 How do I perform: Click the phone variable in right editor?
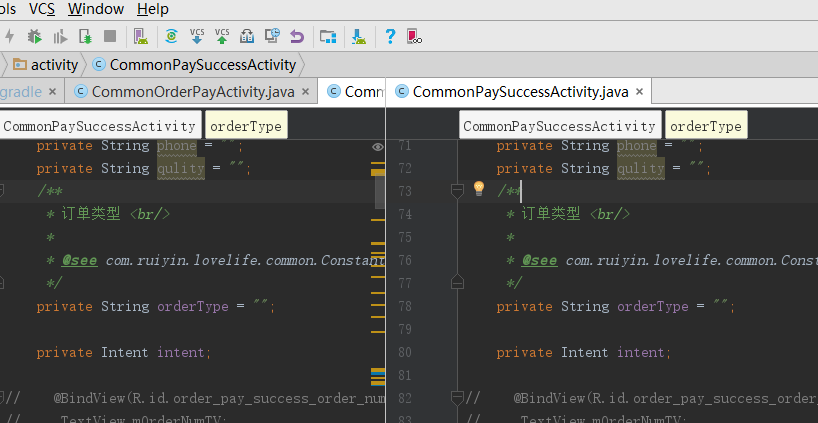point(636,146)
